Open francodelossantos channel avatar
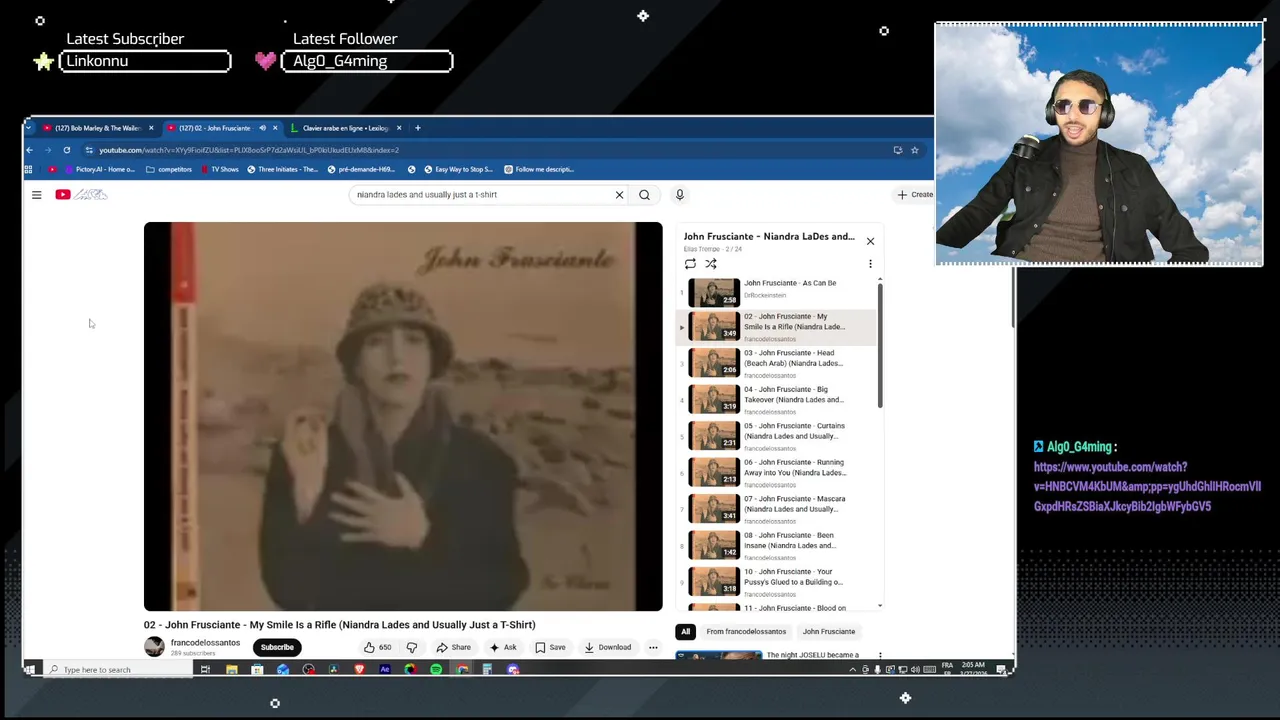Image resolution: width=1280 pixels, height=720 pixels. [x=154, y=647]
